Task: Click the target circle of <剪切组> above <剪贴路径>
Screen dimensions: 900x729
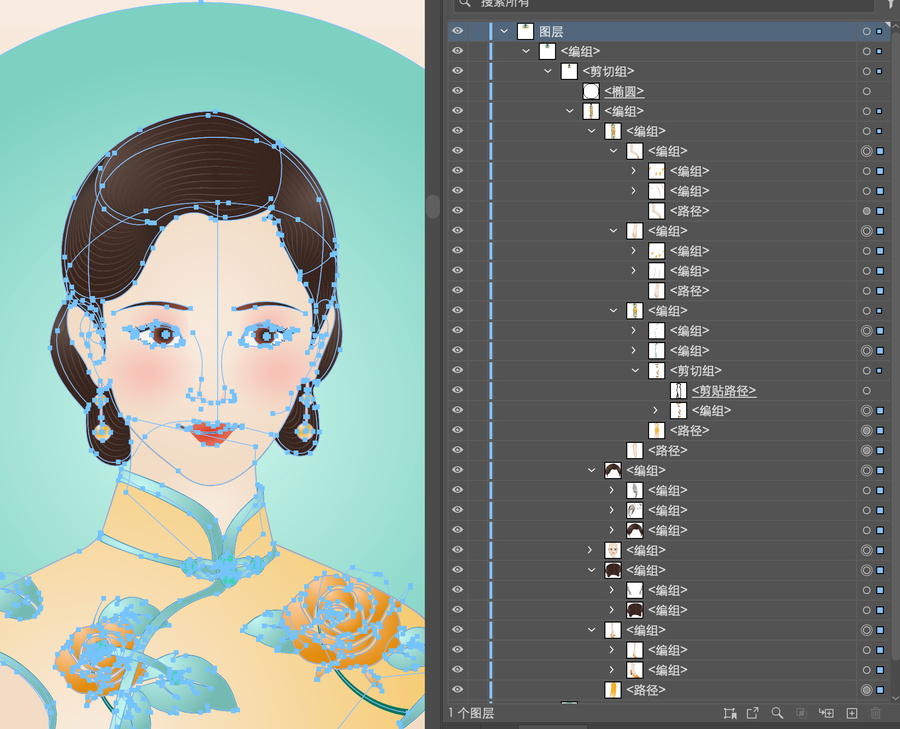Action: pyautogui.click(x=867, y=371)
